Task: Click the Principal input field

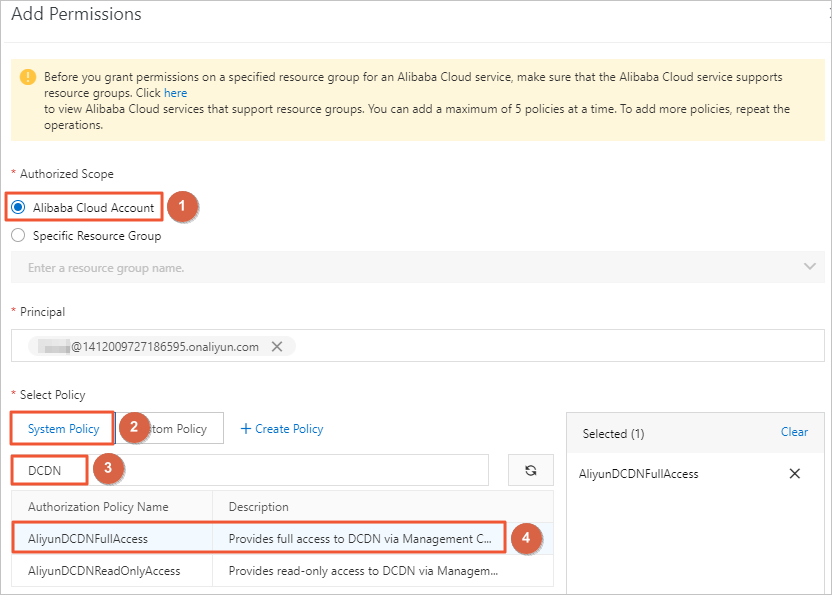Action: 550,347
